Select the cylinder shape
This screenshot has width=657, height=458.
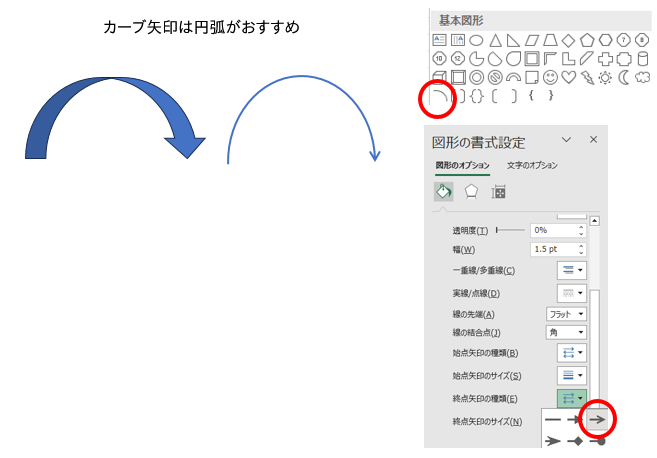(642, 59)
